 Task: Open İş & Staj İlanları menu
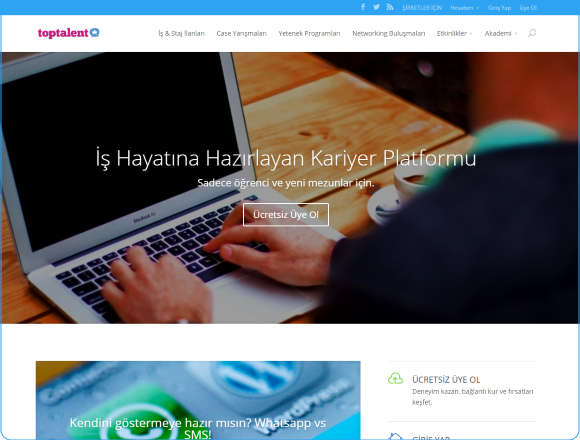(181, 33)
